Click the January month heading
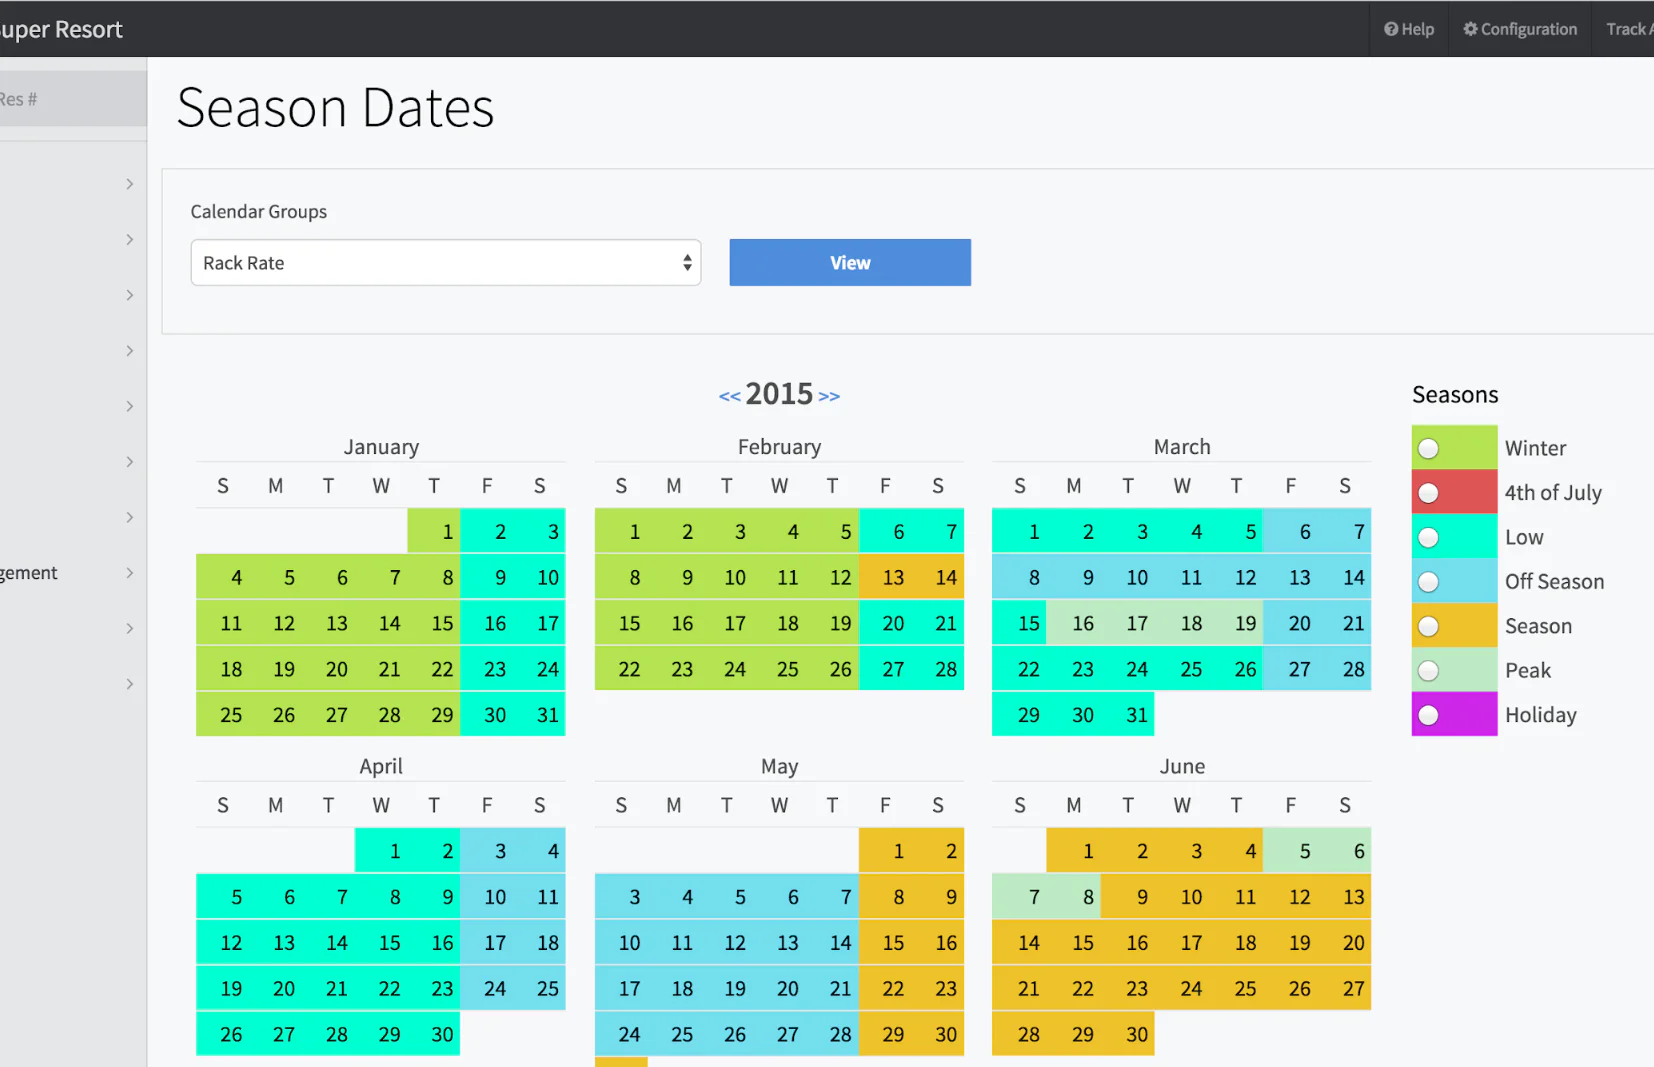 [x=381, y=447]
